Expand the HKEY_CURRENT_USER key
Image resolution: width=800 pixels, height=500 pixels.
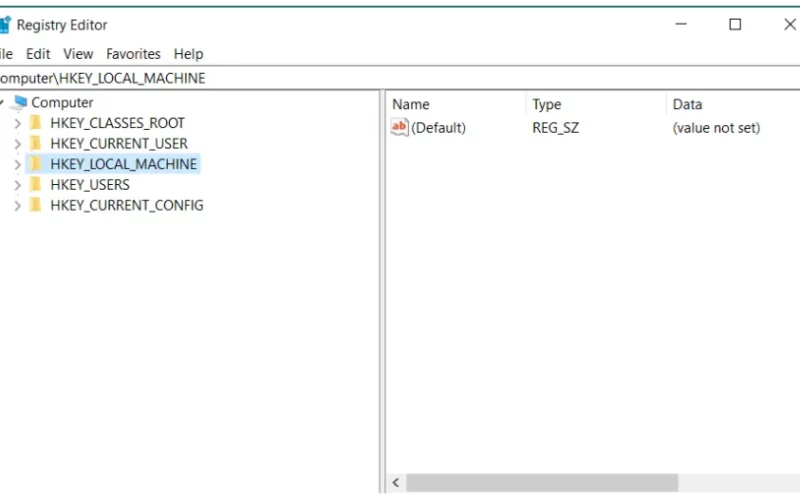[x=17, y=144]
